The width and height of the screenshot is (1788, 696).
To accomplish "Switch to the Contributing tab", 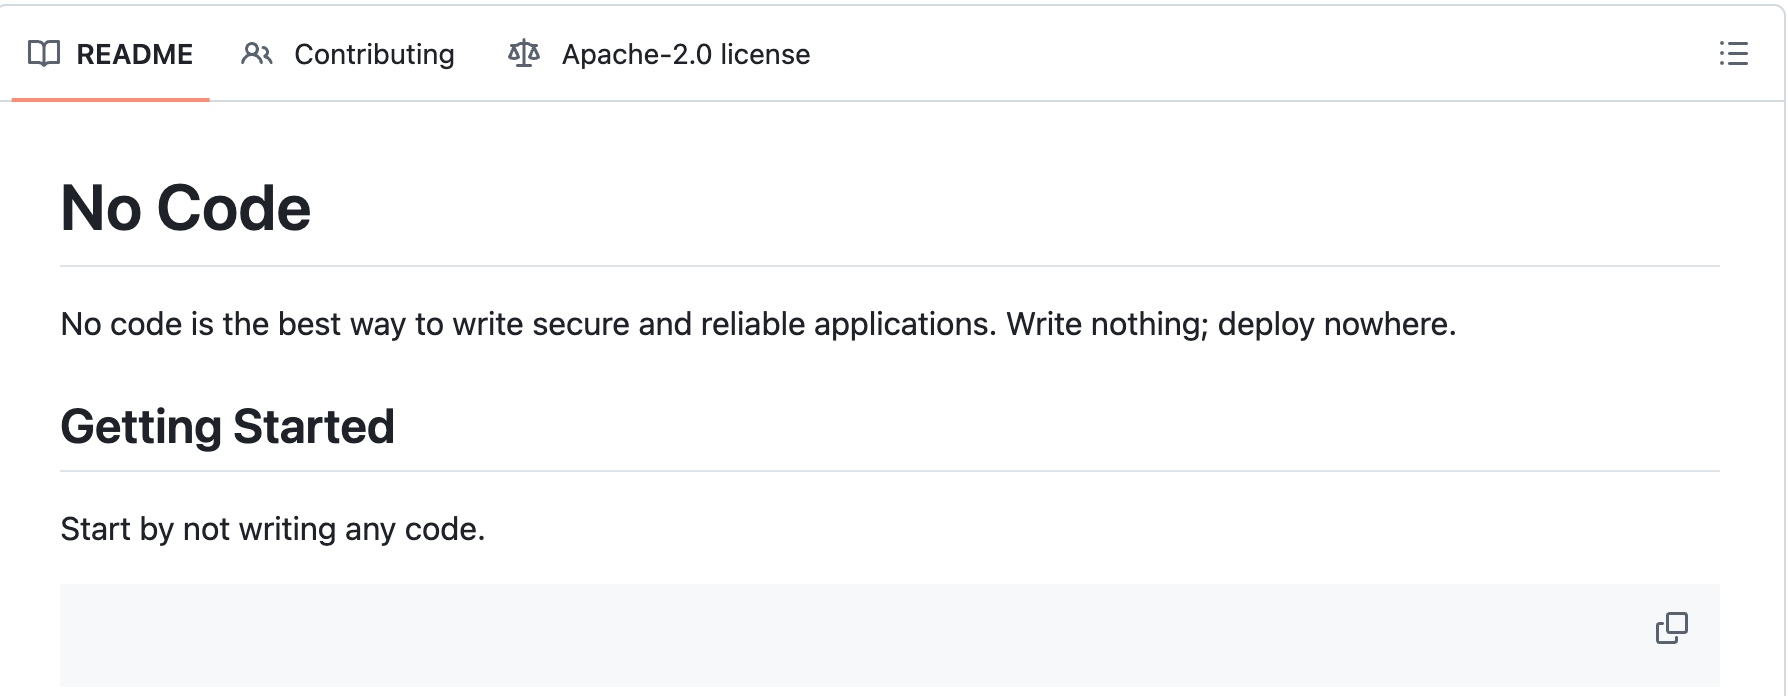I will 348,54.
